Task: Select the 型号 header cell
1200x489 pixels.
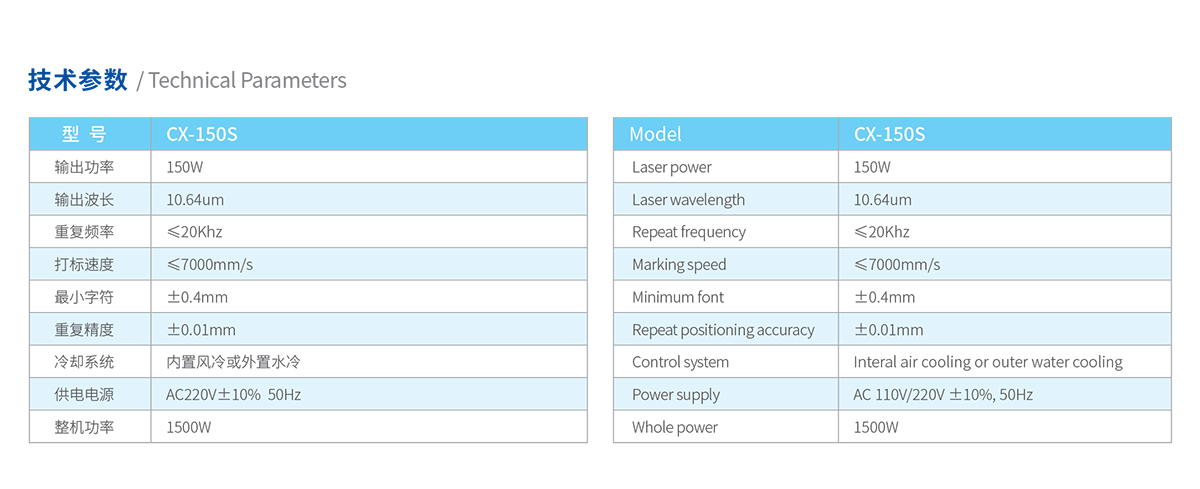Action: (84, 134)
